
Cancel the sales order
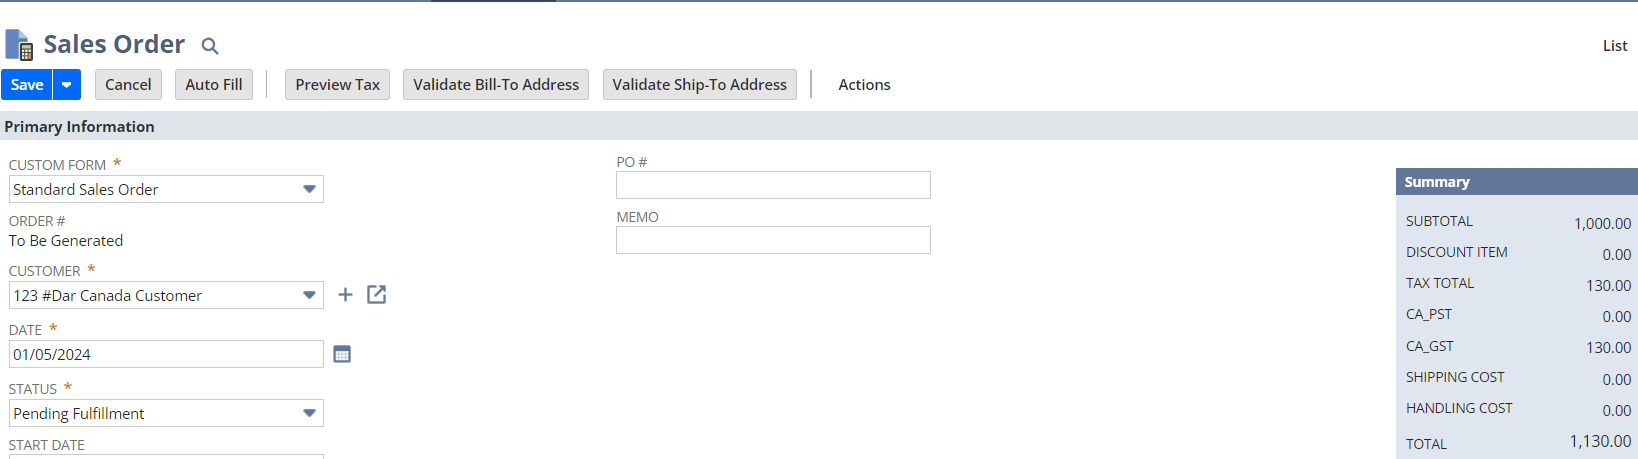[128, 85]
